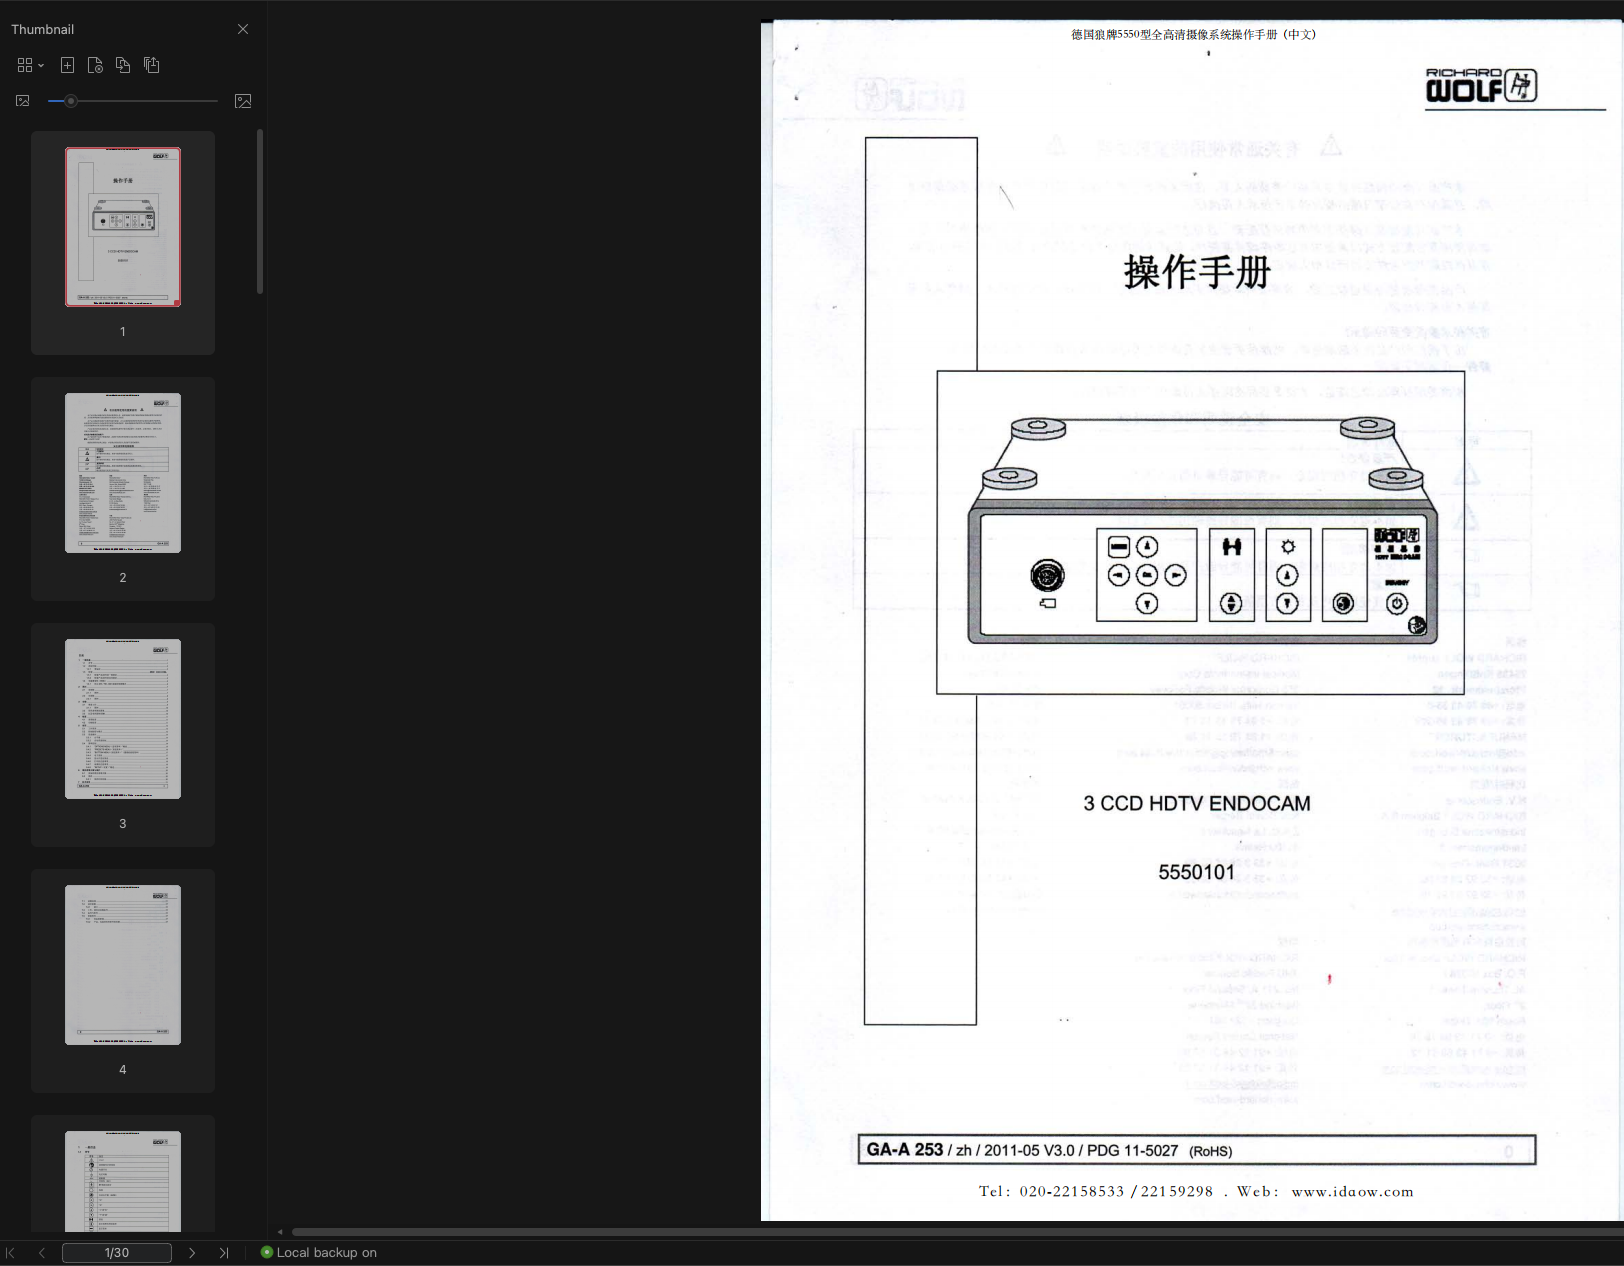
Task: Click the page number input showing 1/30
Action: [117, 1252]
